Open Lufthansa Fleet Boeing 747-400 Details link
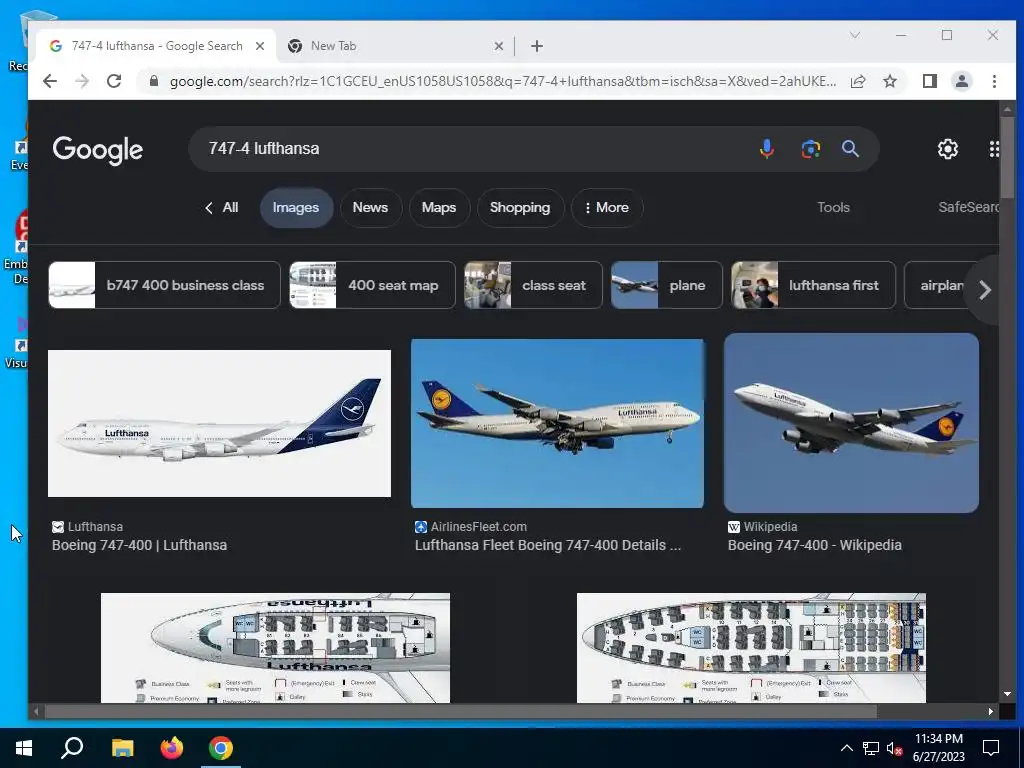1024x768 pixels. tap(548, 545)
